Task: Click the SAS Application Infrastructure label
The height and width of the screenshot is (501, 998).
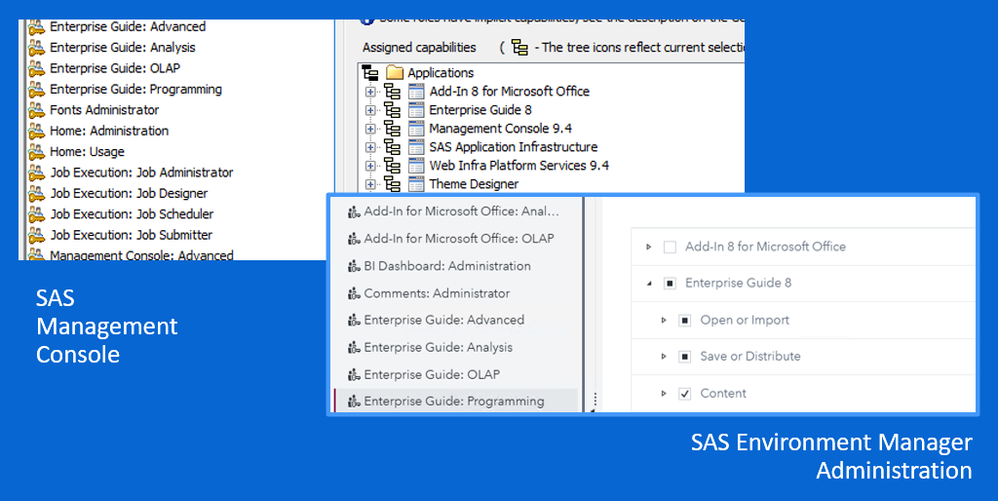Action: [513, 147]
